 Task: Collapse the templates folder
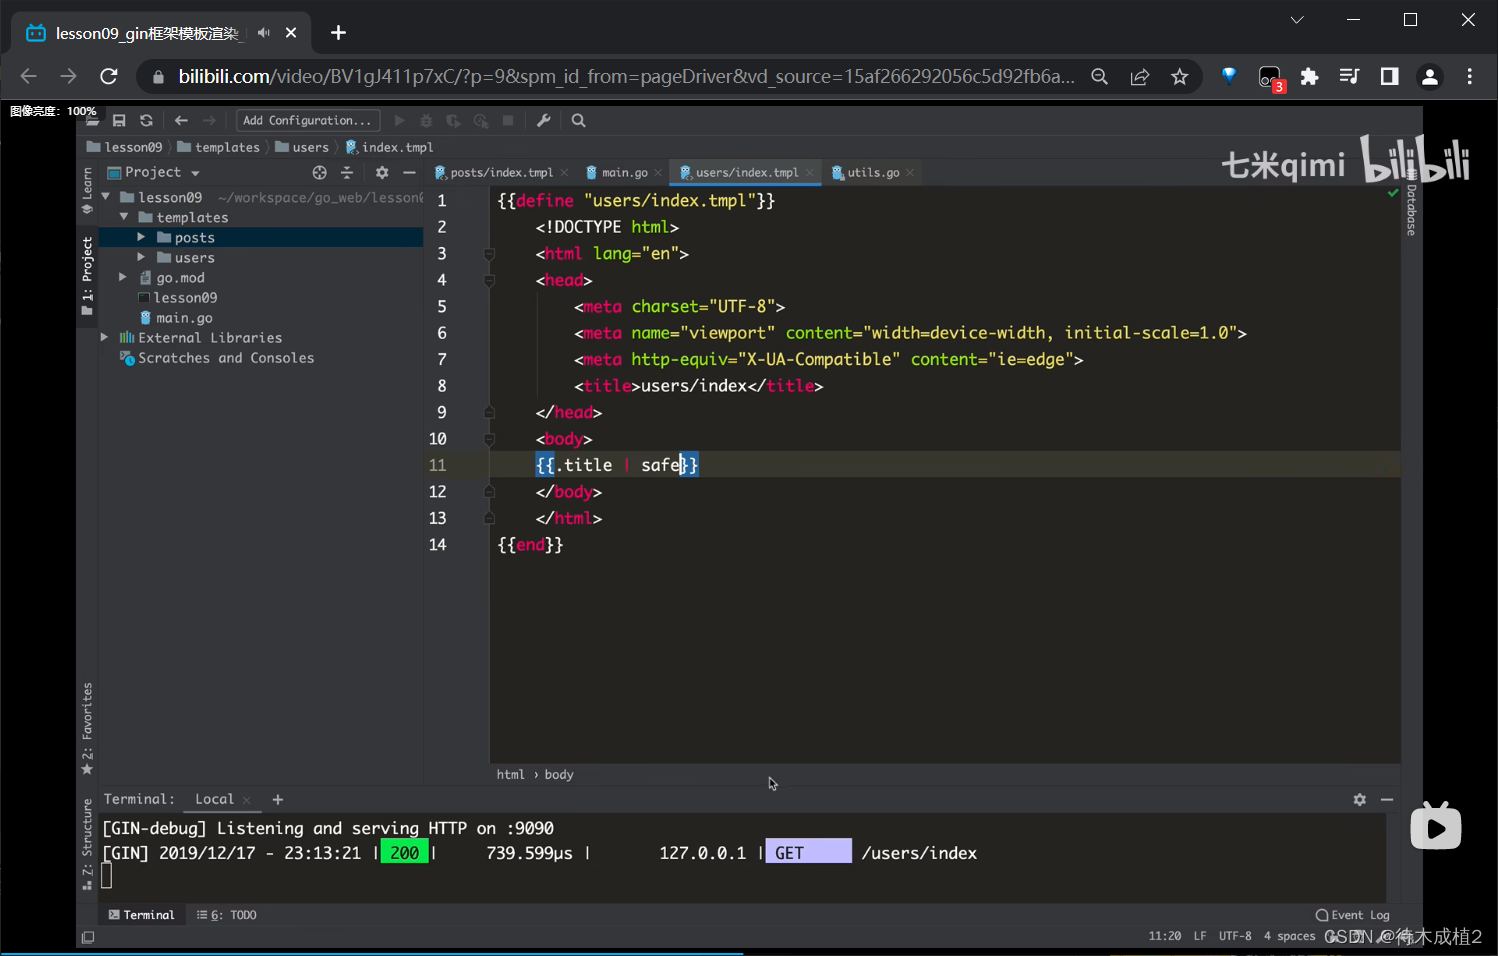click(x=124, y=217)
